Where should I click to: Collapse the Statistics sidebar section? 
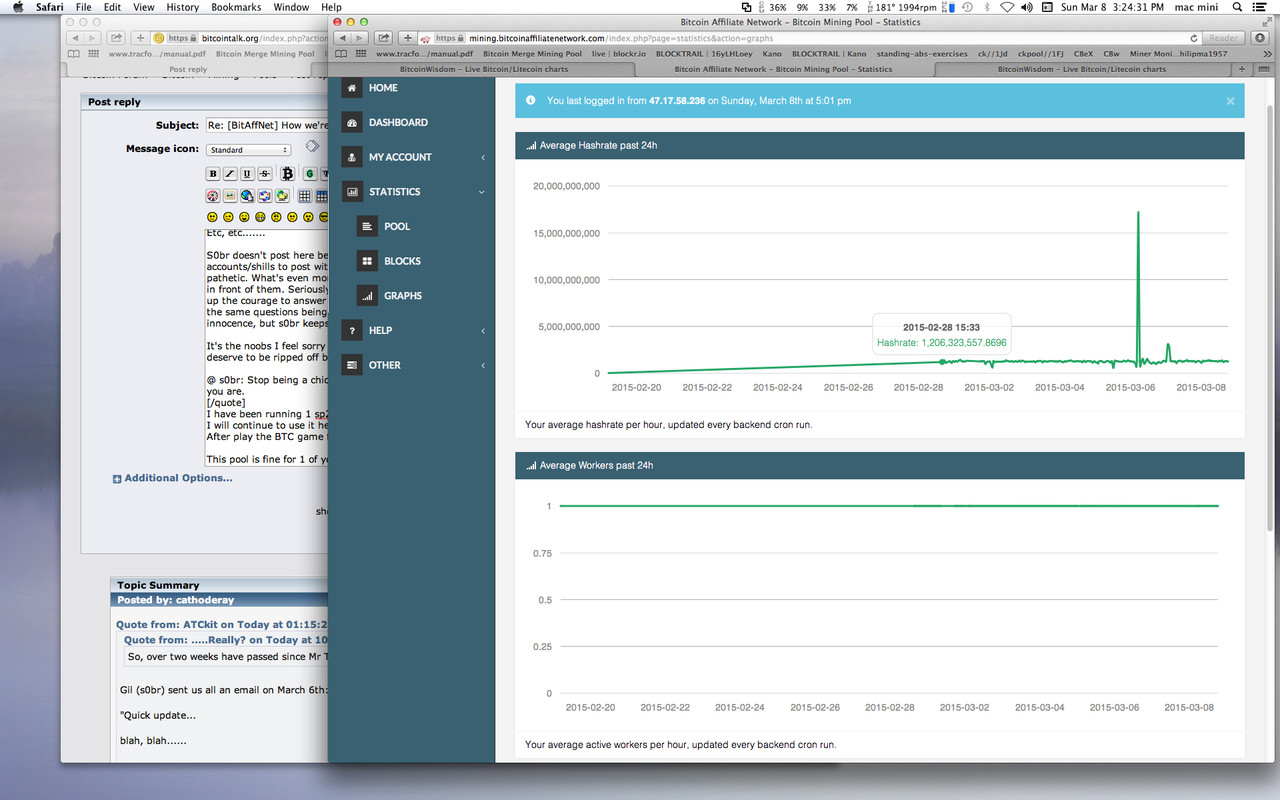pyautogui.click(x=412, y=192)
